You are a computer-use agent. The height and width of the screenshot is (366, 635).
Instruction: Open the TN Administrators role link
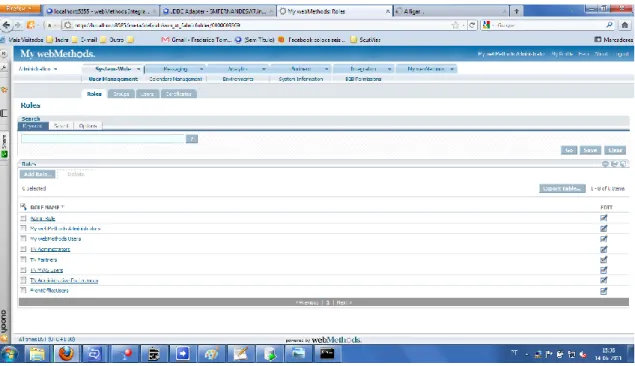click(x=50, y=249)
